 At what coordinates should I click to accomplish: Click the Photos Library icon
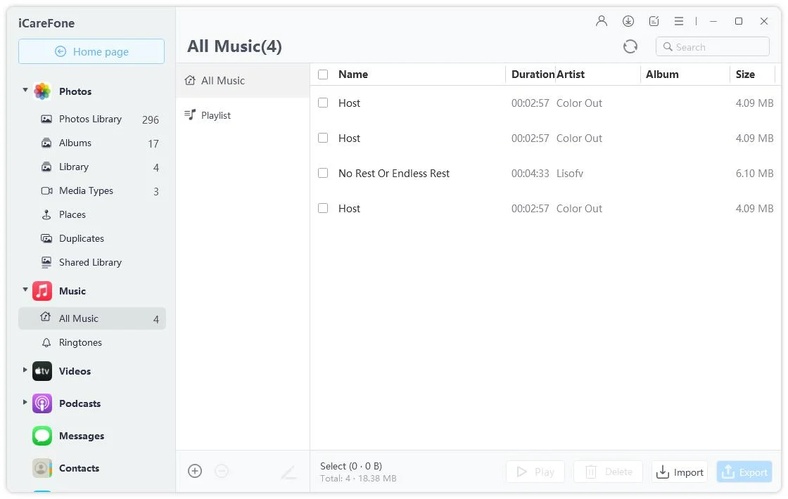click(46, 119)
